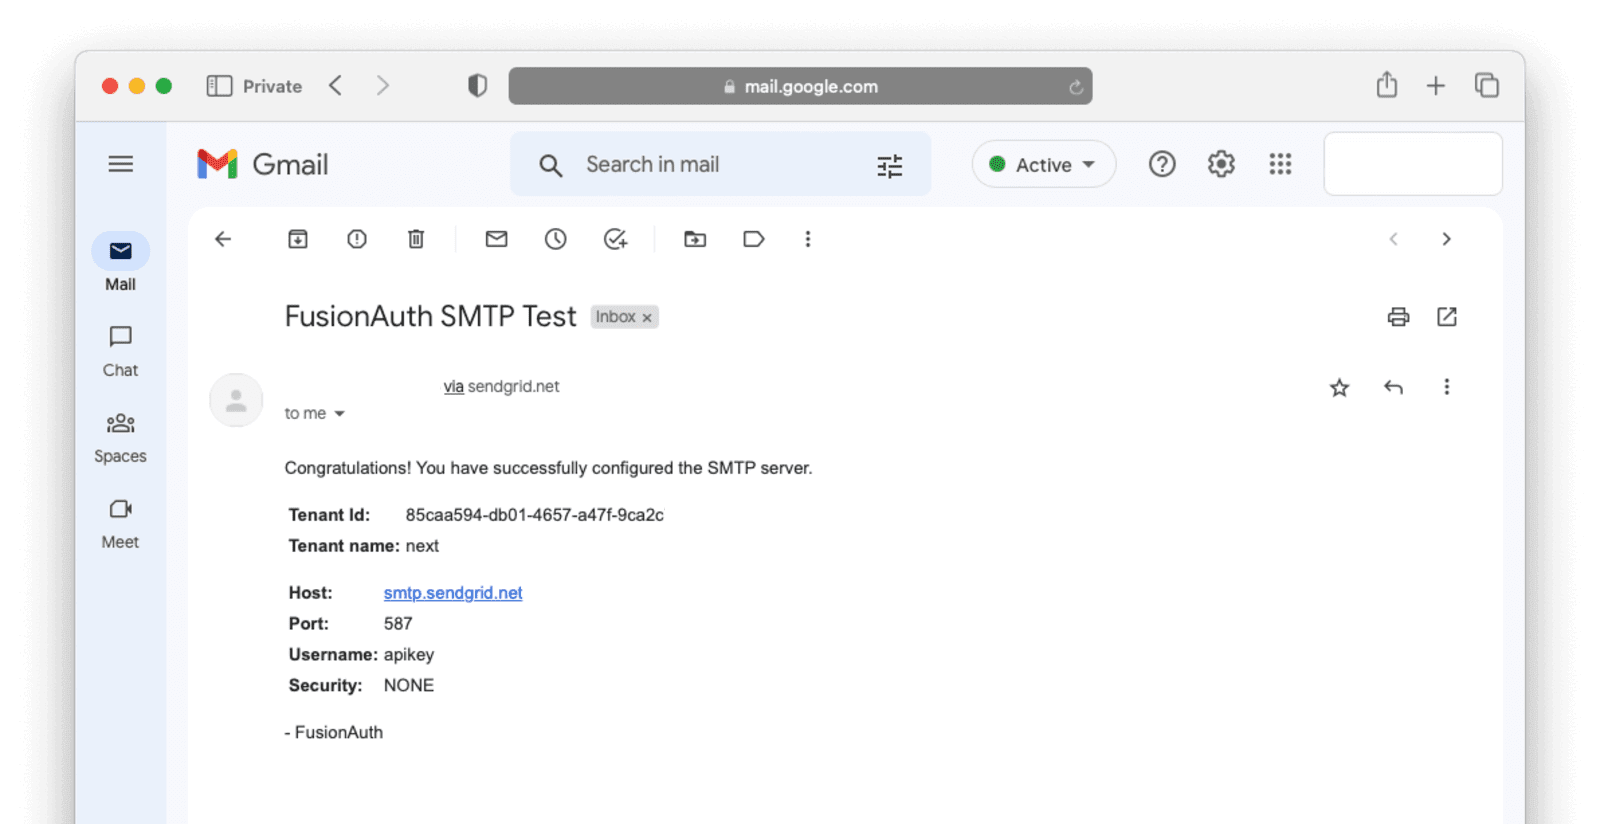
Task: Show search options filter icon
Action: [889, 165]
